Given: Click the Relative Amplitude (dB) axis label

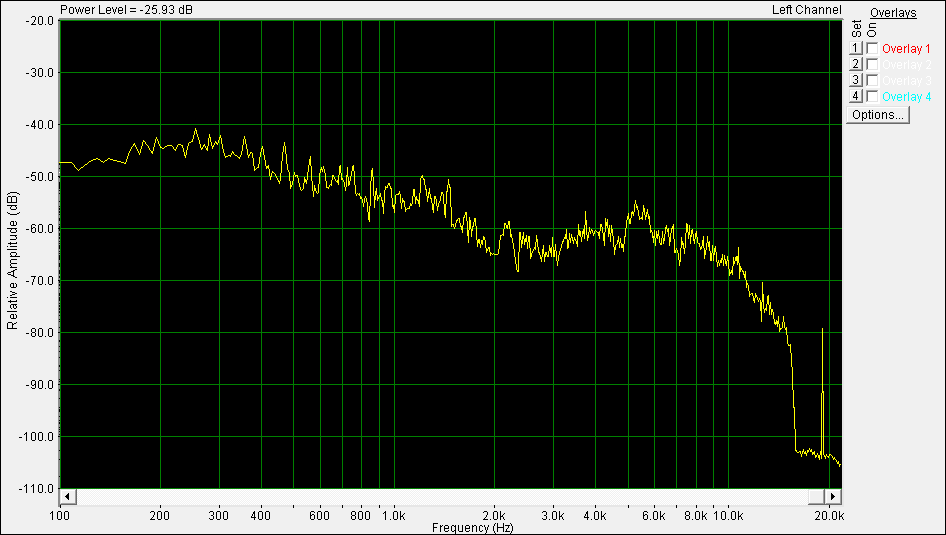Looking at the screenshot, I should coord(12,261).
